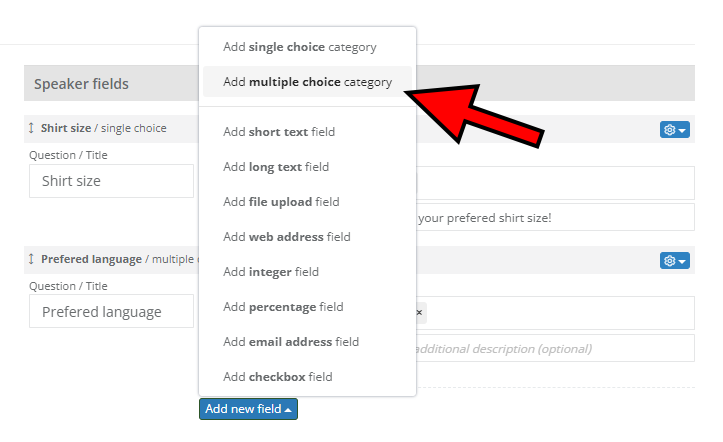Open the Prefered language gear settings dropdown
This screenshot has width=723, height=442.
point(674,261)
